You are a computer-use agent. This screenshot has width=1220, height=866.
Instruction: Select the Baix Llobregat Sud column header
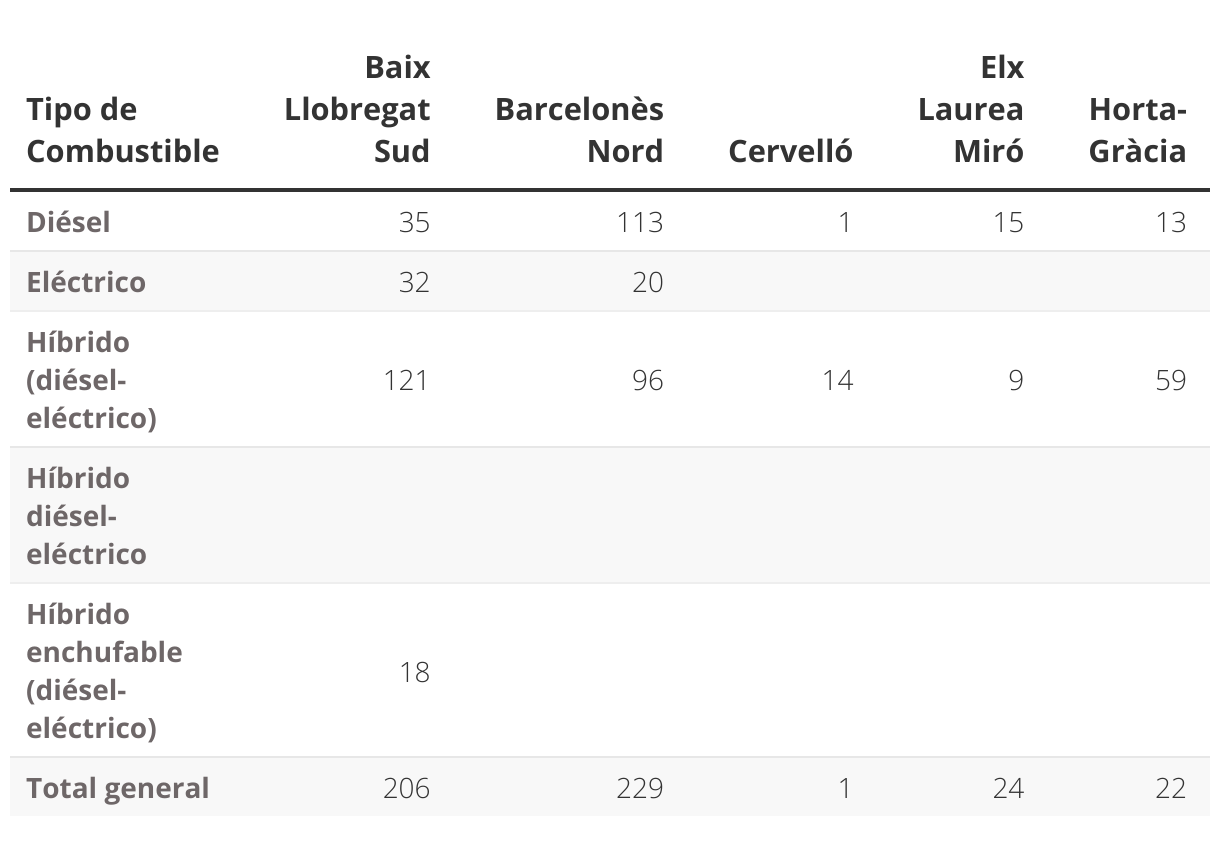[357, 109]
